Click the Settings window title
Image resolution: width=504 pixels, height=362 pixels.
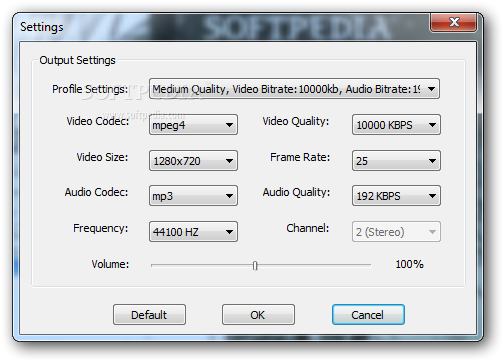(x=42, y=27)
